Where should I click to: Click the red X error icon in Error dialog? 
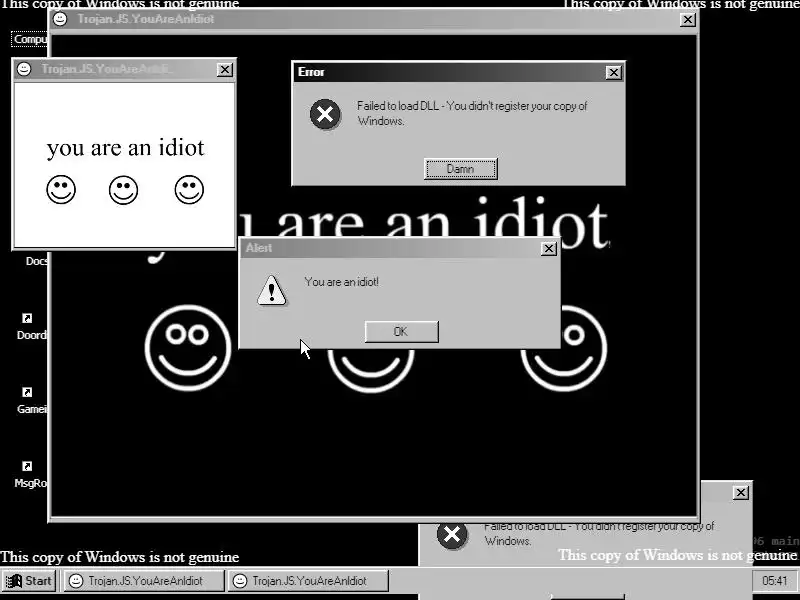tap(325, 114)
